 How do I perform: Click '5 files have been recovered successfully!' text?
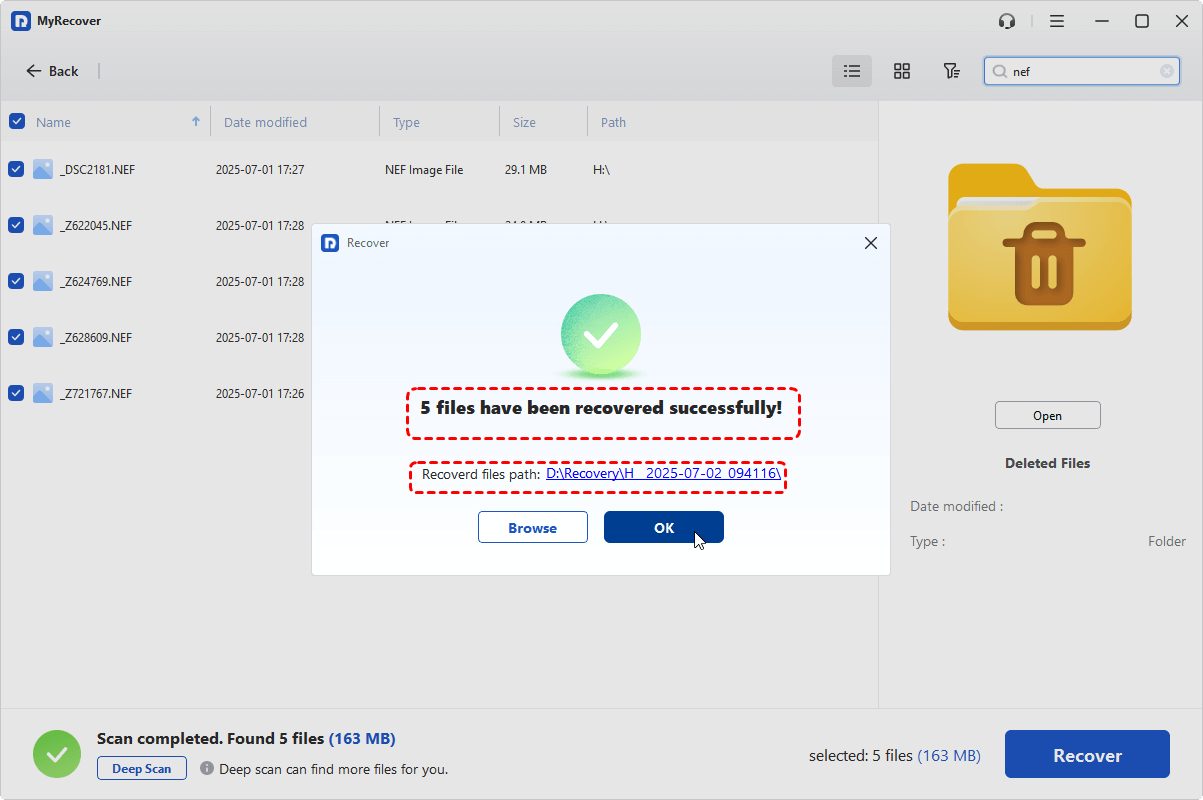pos(601,408)
